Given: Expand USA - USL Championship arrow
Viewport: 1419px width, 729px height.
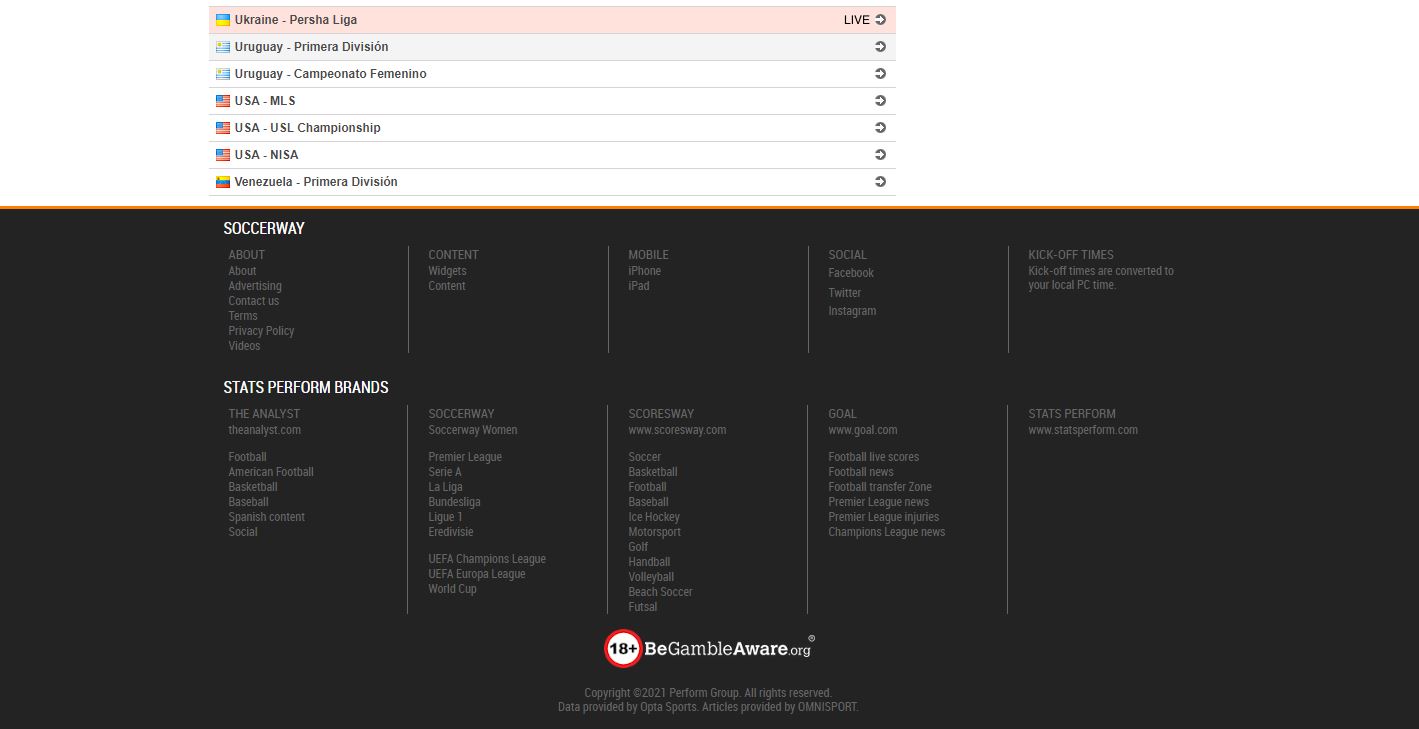Looking at the screenshot, I should [x=880, y=127].
